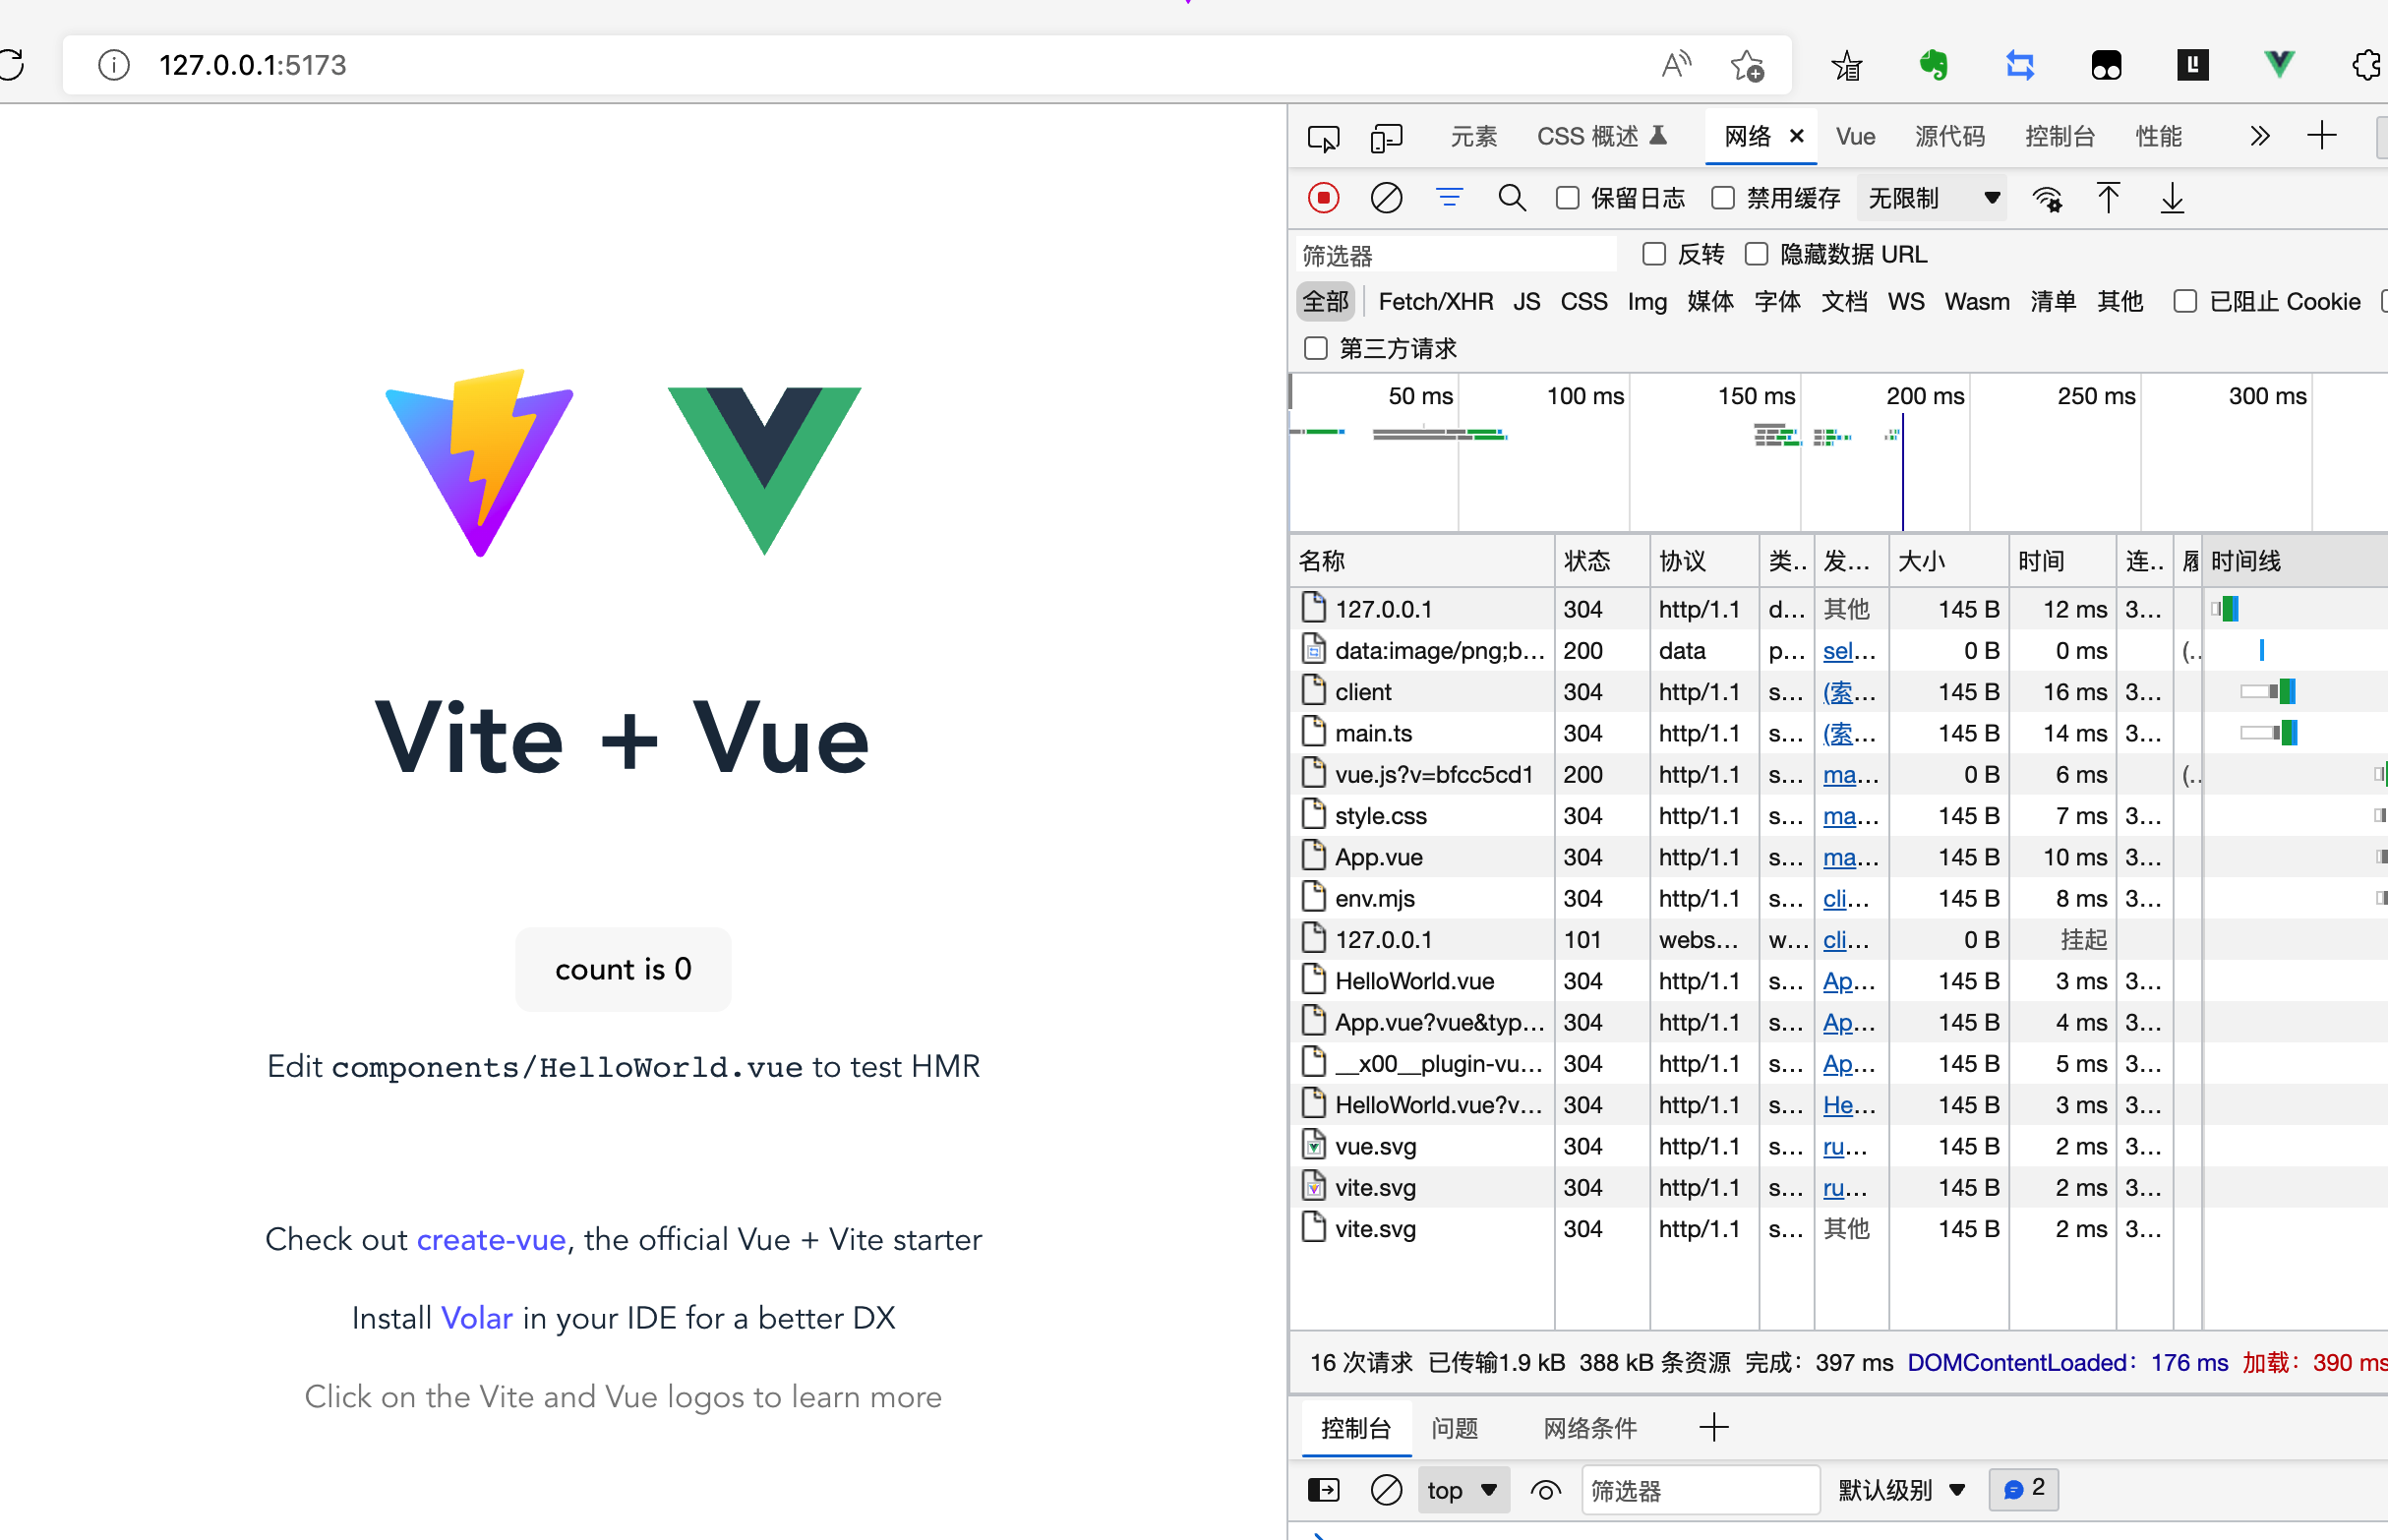Image resolution: width=2388 pixels, height=1540 pixels.
Task: Switch to the CSS 概述 tab
Action: 1601,137
